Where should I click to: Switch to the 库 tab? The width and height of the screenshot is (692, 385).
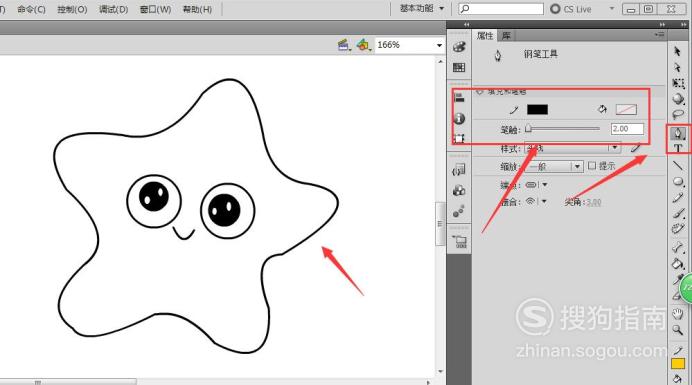[x=506, y=36]
